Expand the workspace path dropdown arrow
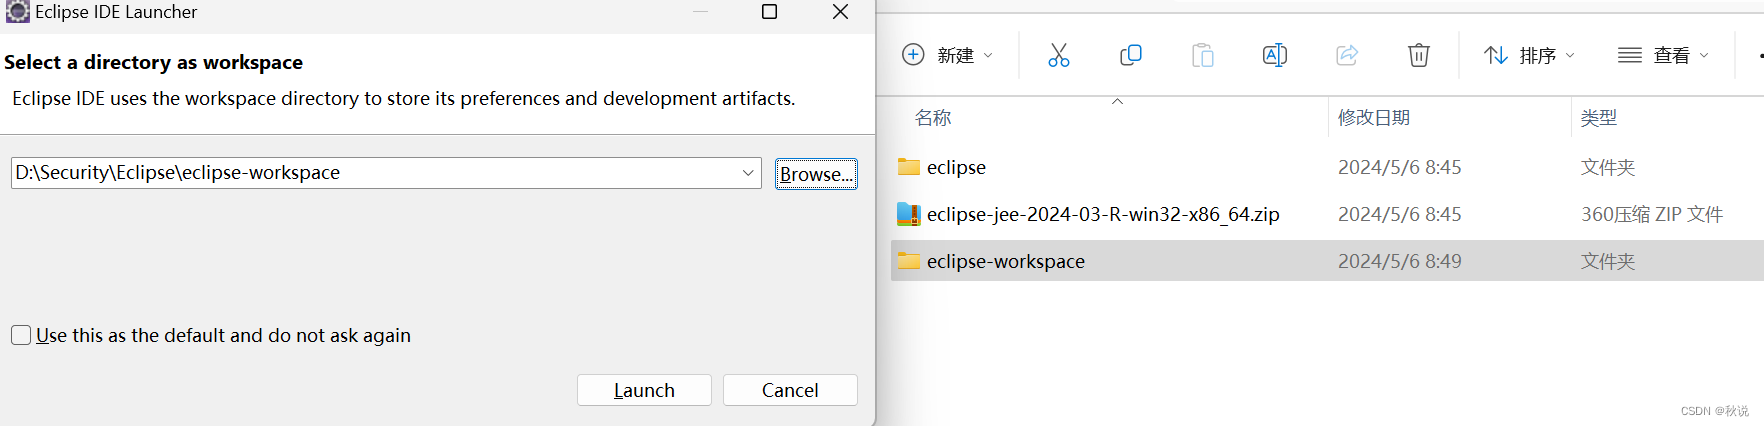The height and width of the screenshot is (426, 1764). coord(748,173)
